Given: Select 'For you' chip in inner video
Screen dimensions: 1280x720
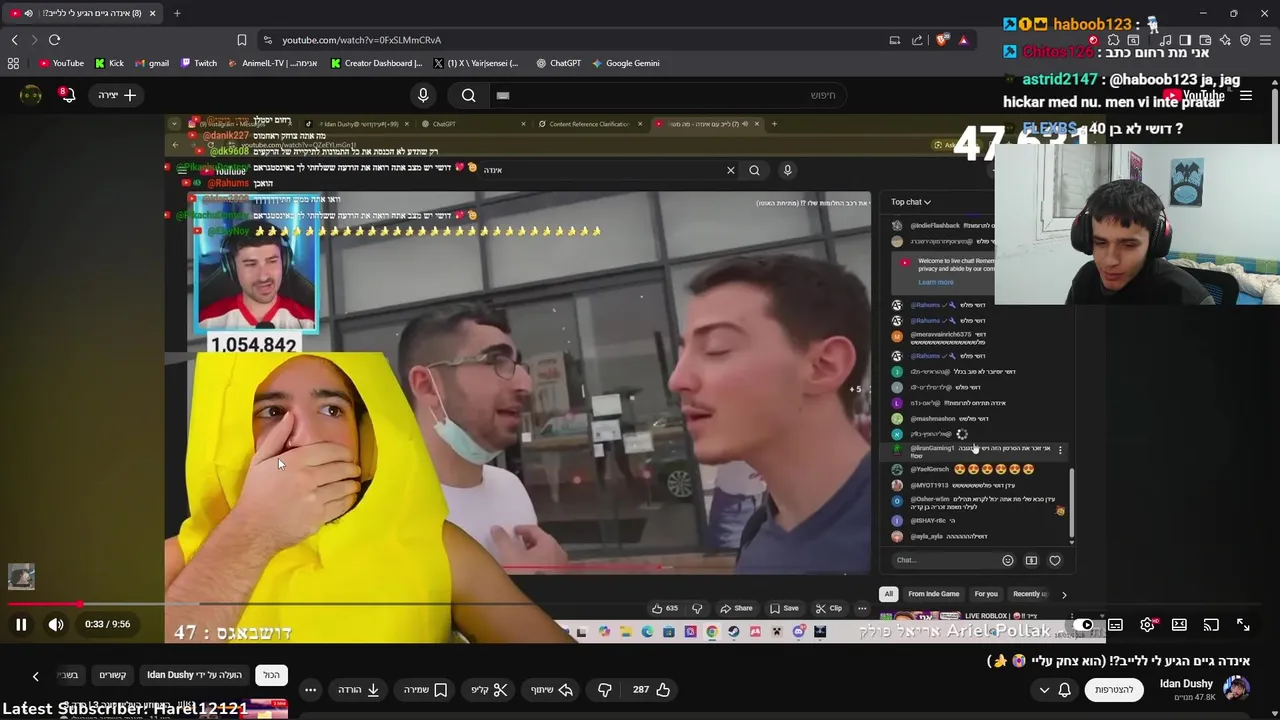Looking at the screenshot, I should pyautogui.click(x=986, y=594).
